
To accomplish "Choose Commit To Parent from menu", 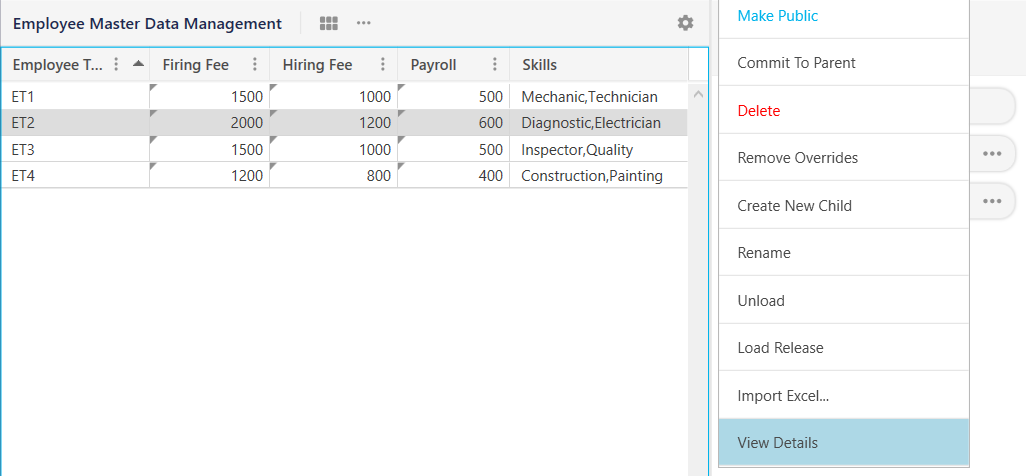I will [843, 63].
